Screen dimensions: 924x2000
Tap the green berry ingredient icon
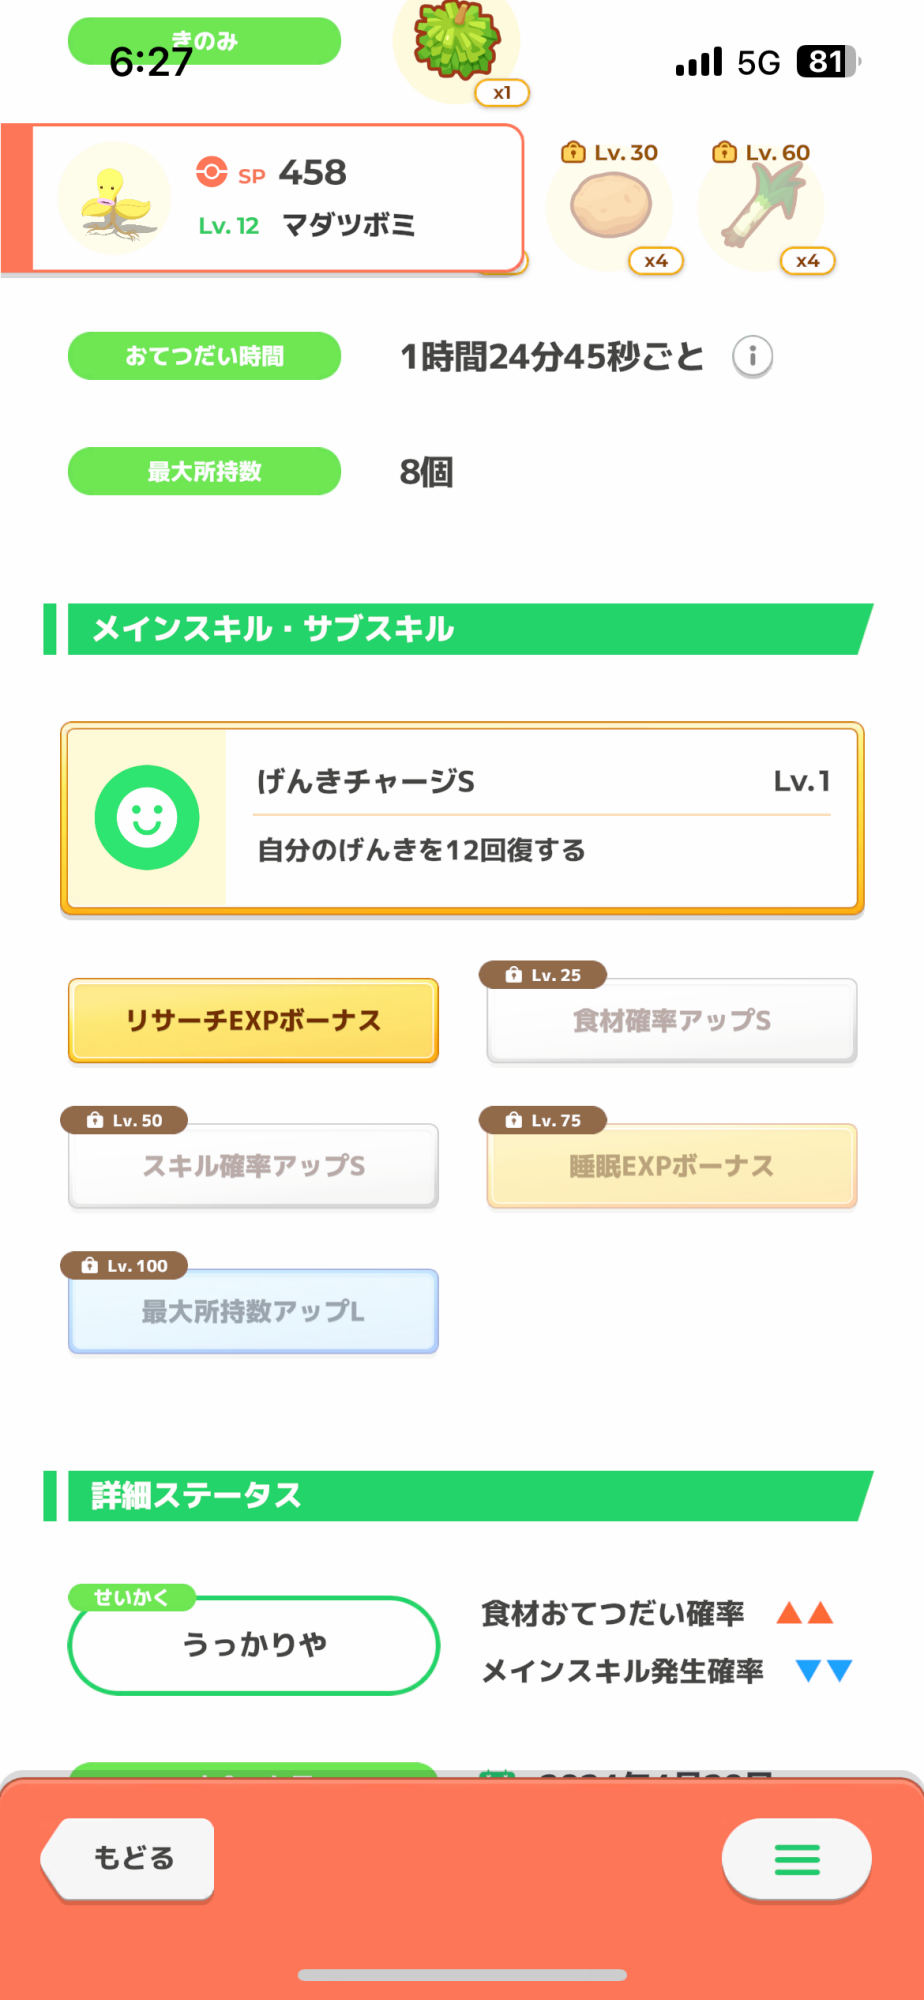457,42
